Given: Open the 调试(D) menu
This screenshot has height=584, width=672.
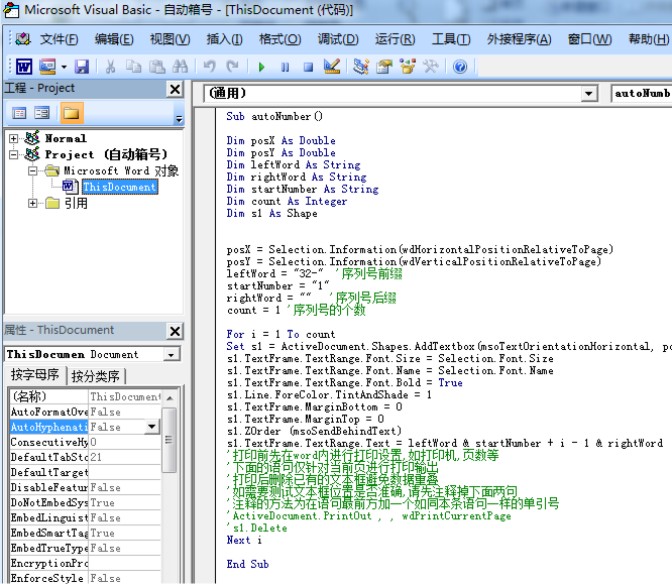Looking at the screenshot, I should (338, 39).
